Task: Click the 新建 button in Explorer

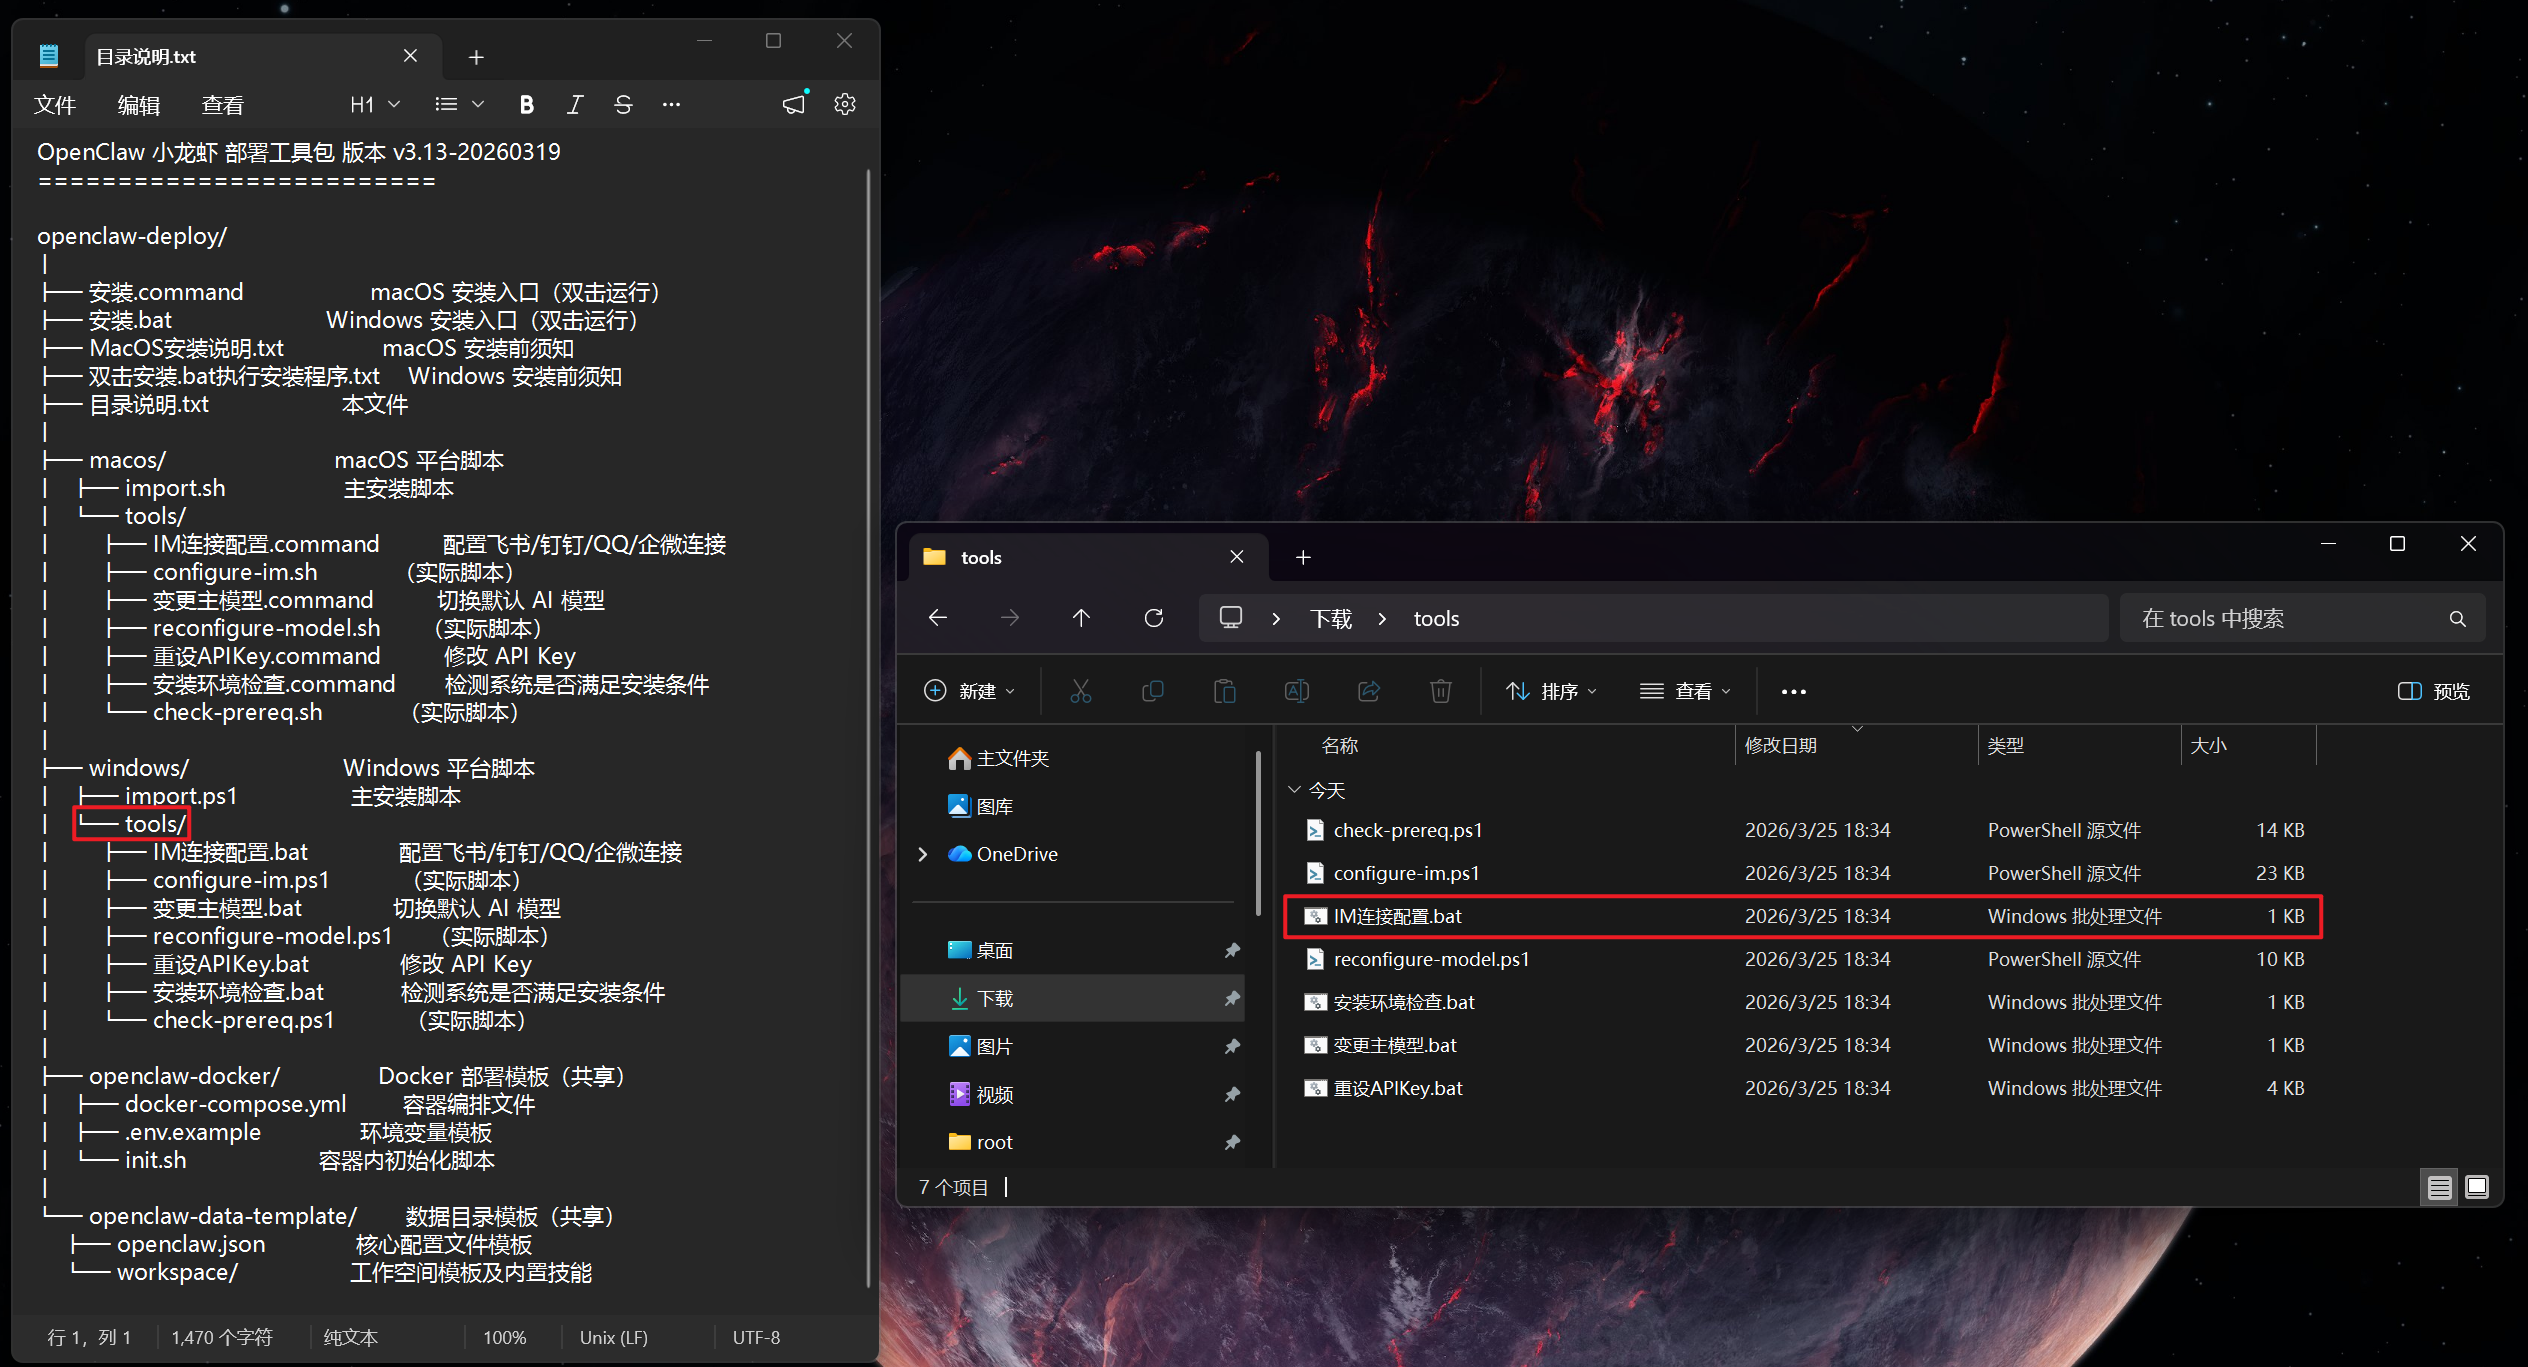Action: point(969,691)
